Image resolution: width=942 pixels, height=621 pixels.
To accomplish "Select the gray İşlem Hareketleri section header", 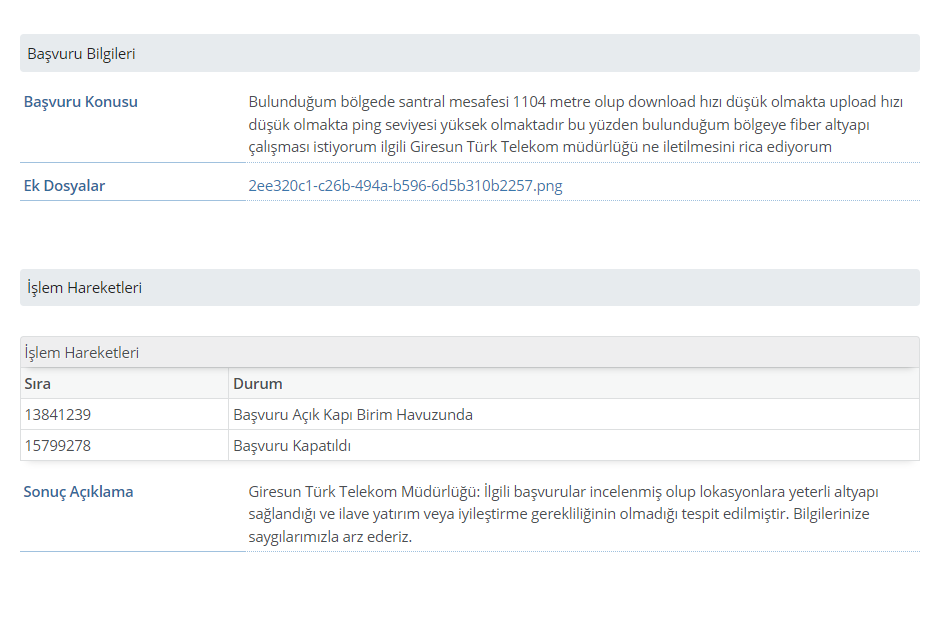I will pos(470,288).
